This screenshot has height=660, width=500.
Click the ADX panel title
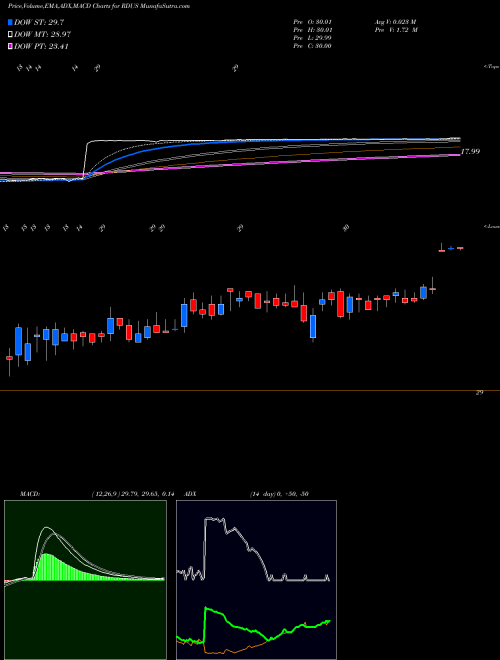[191, 494]
